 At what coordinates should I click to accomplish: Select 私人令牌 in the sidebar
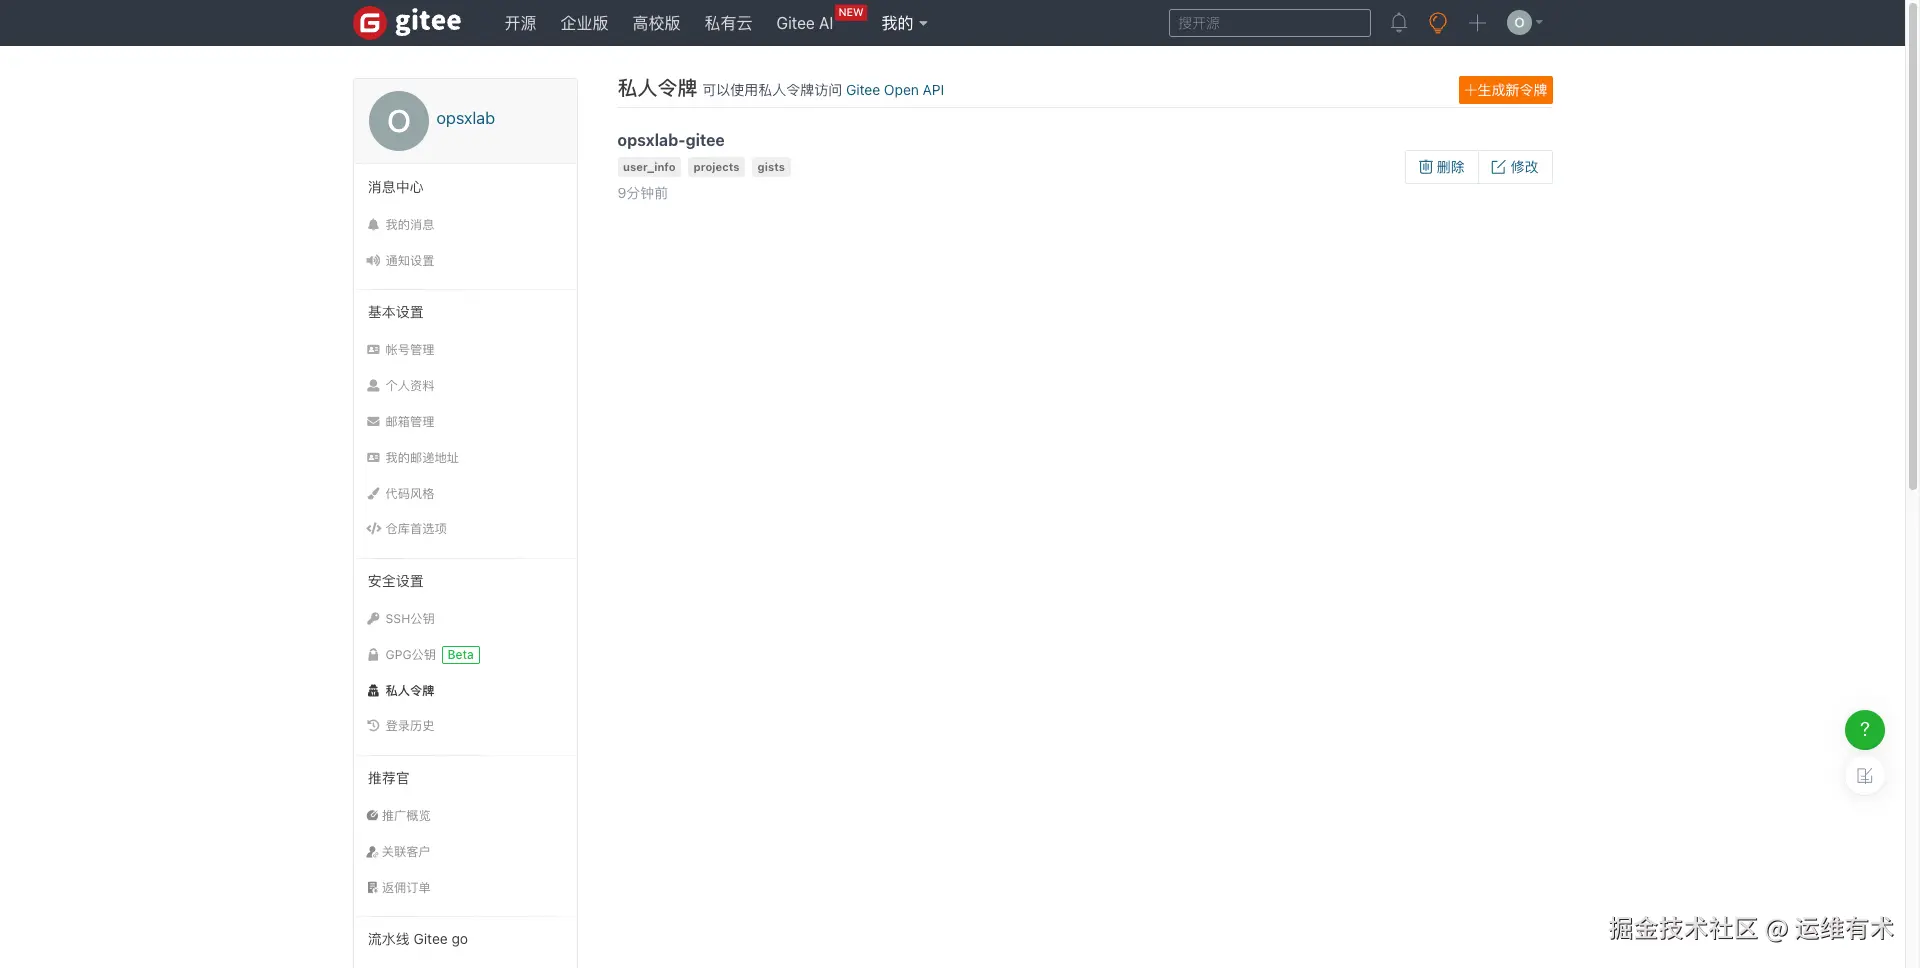coord(410,691)
